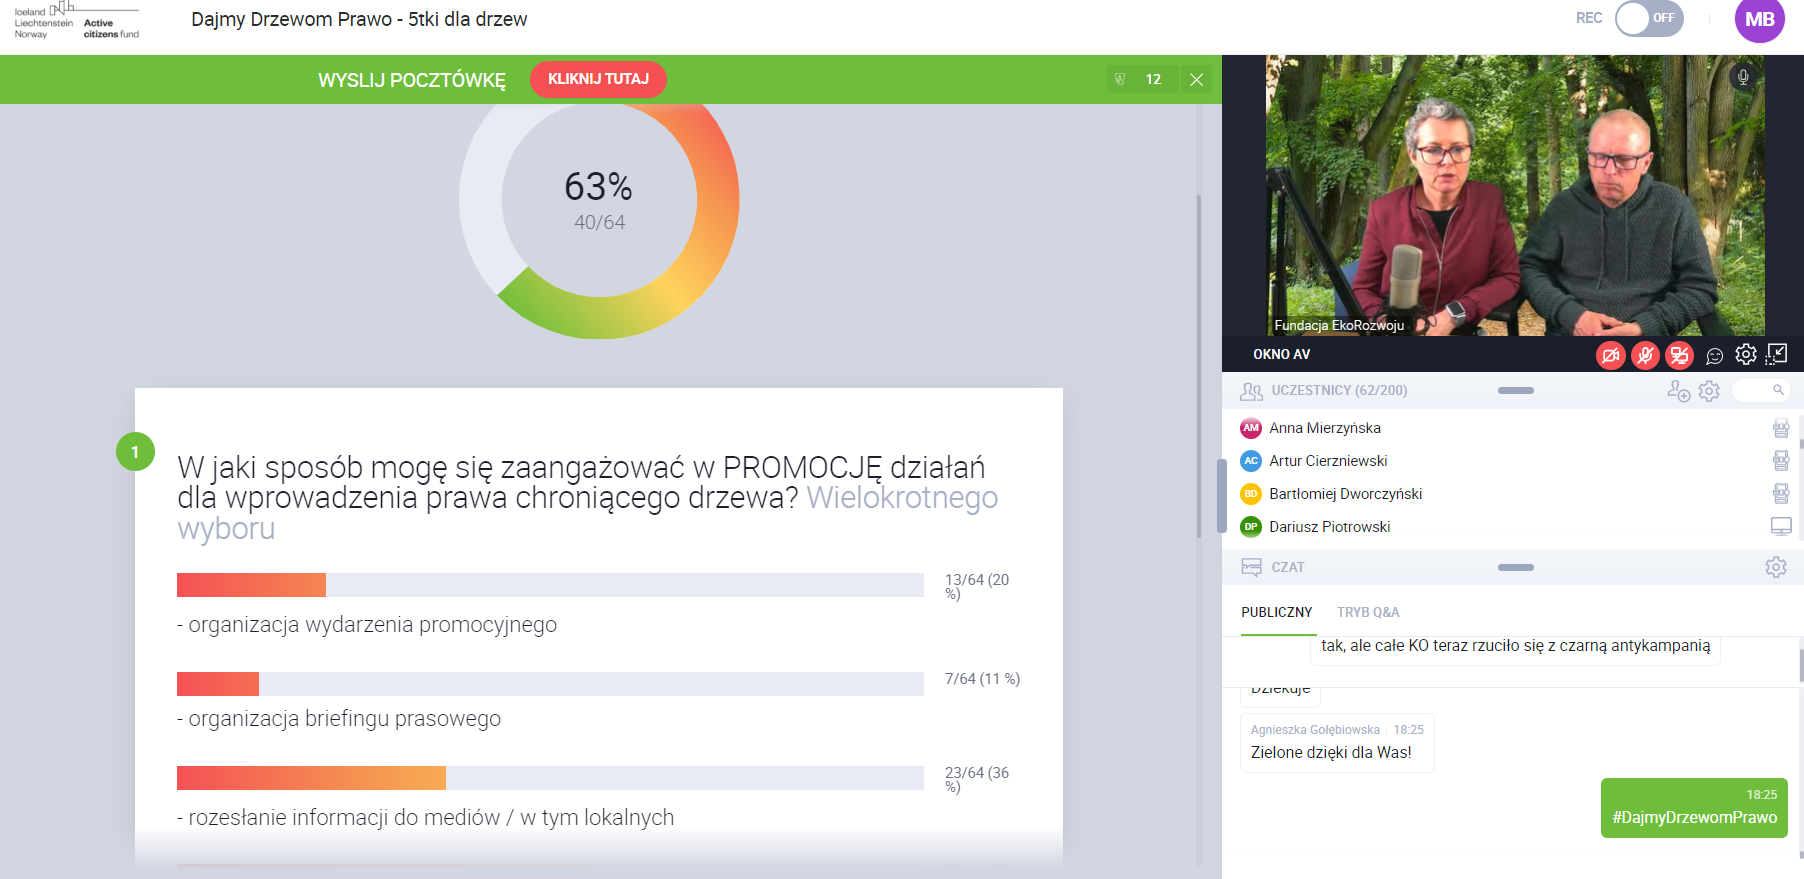Start screen sharing from AV bar
The image size is (1804, 879).
[x=1680, y=355]
